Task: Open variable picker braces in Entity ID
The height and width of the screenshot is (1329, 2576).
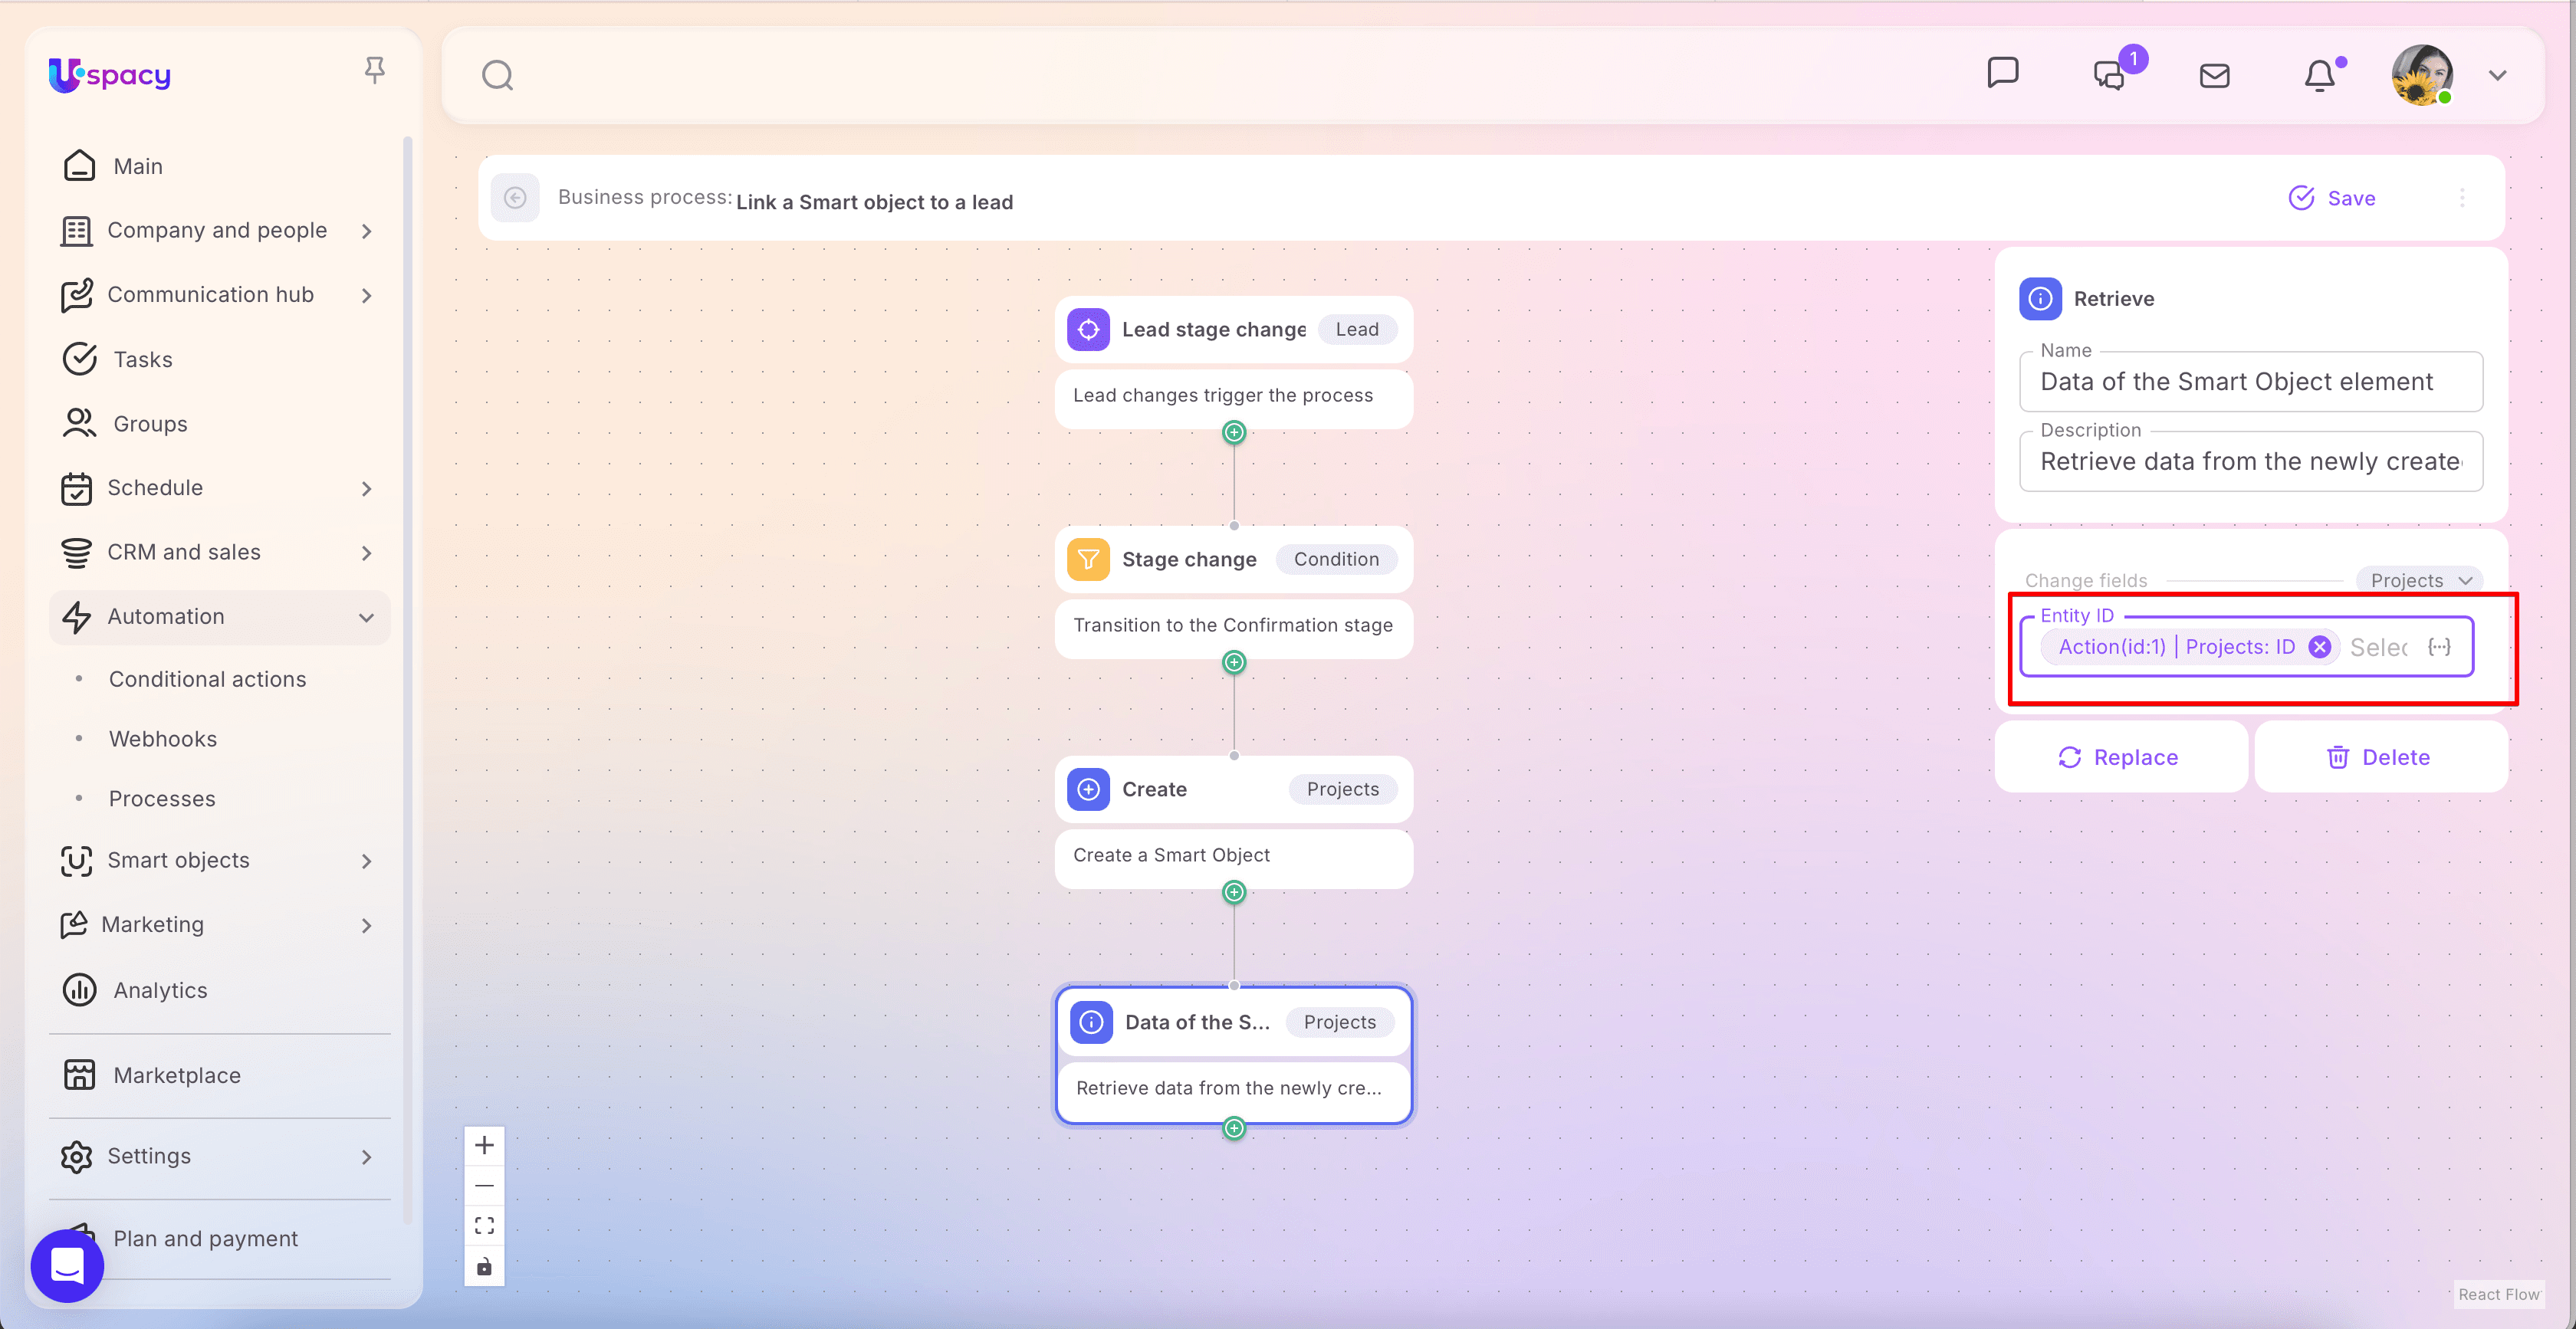Action: point(2439,647)
